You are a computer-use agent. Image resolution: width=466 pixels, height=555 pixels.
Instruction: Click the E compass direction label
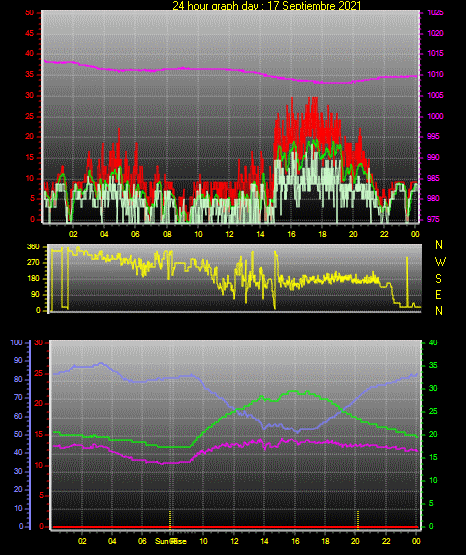click(438, 295)
